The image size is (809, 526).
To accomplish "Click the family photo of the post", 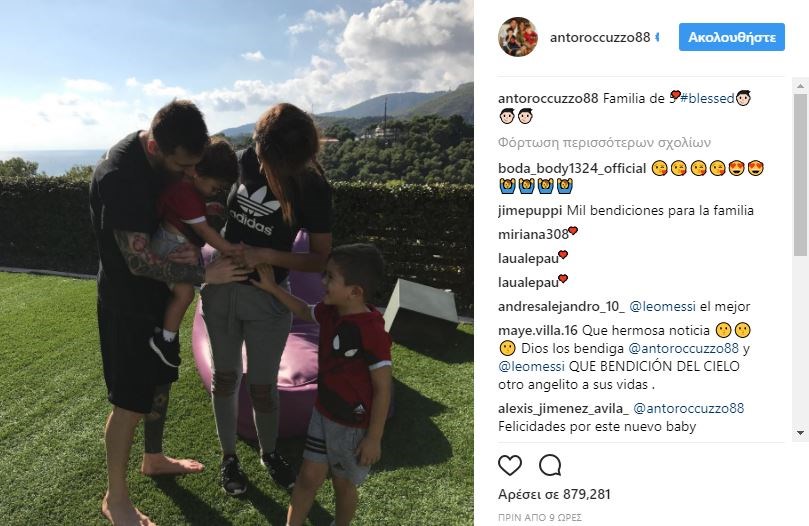I will pyautogui.click(x=237, y=263).
